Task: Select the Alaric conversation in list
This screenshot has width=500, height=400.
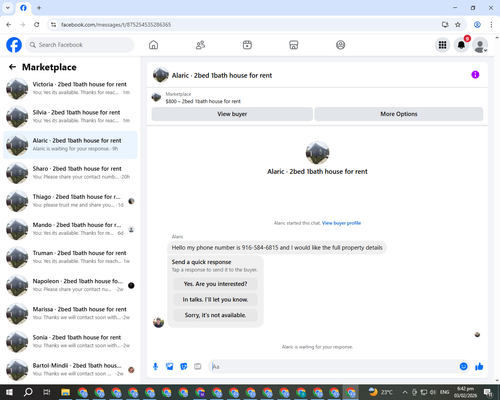Action: (x=70, y=145)
